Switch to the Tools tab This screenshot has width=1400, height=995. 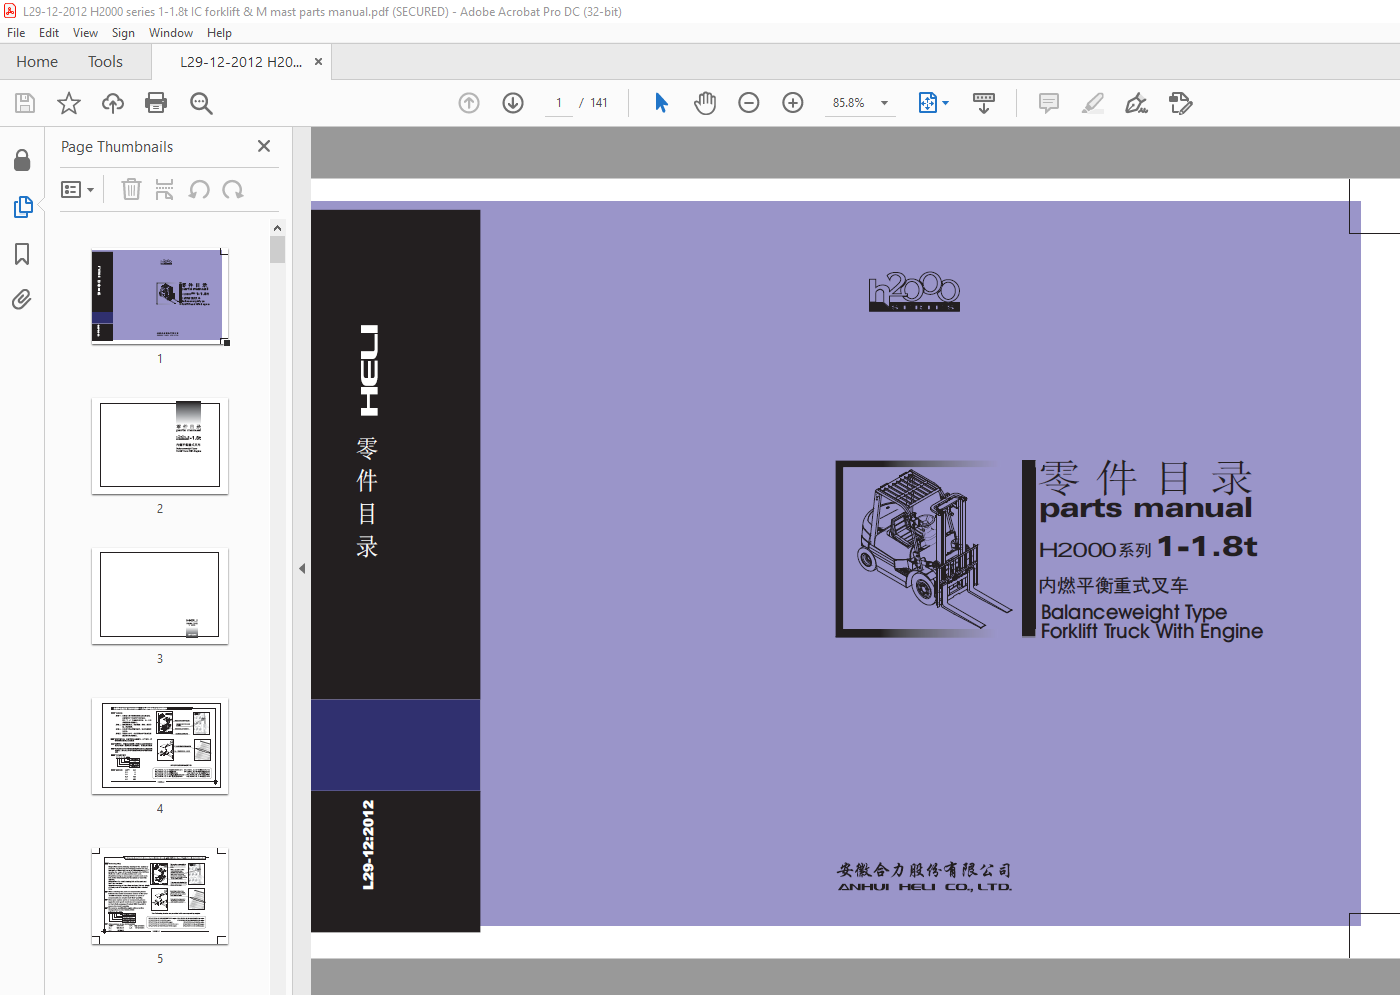[105, 62]
